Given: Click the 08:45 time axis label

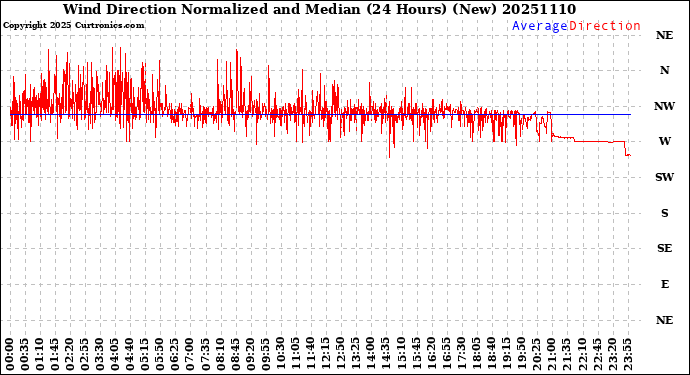Looking at the screenshot, I should tap(235, 355).
